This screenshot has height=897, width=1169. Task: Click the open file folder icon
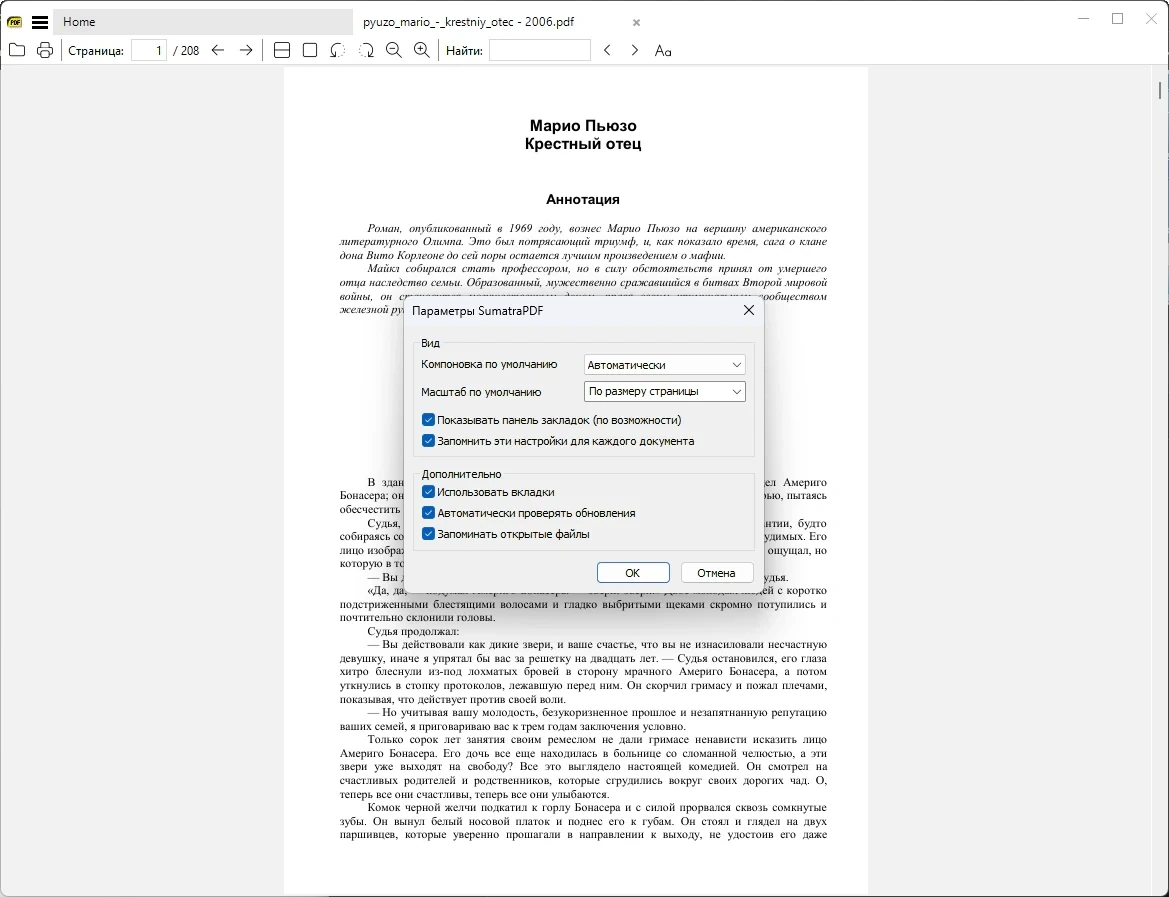click(17, 50)
